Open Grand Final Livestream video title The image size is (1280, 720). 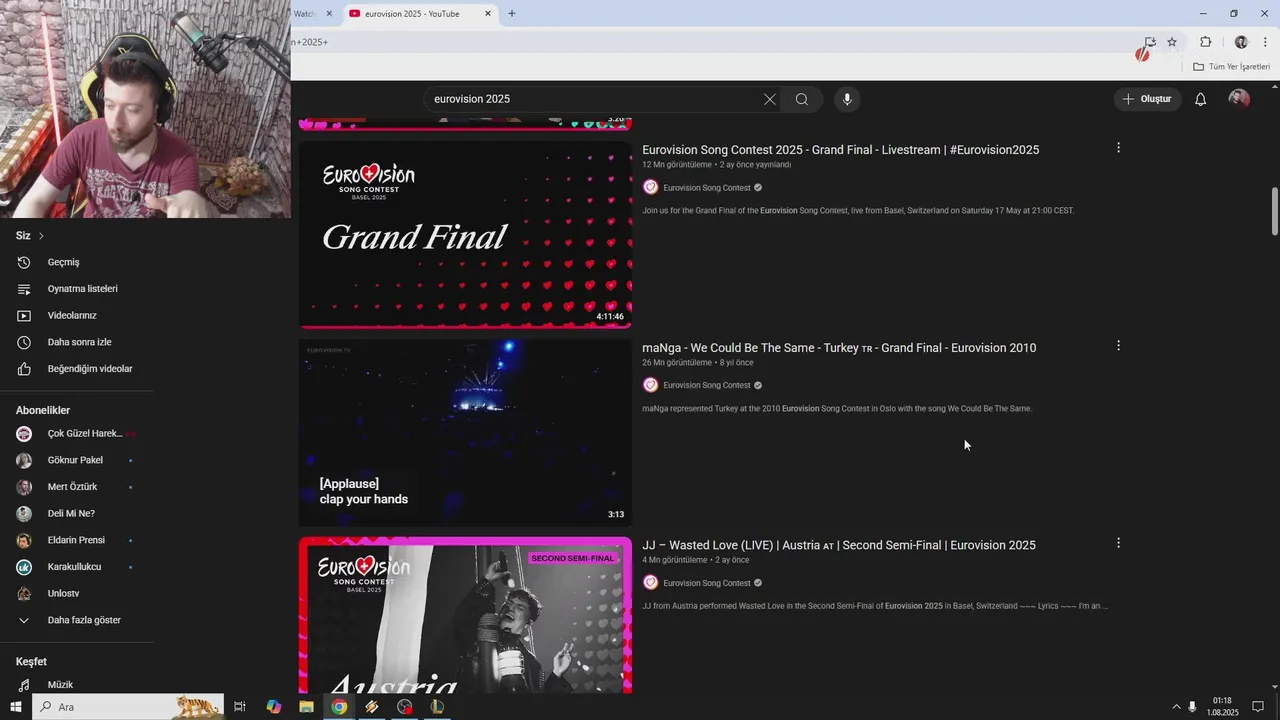(840, 150)
